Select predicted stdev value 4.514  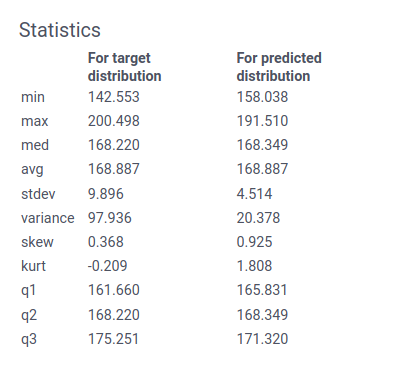coord(254,194)
